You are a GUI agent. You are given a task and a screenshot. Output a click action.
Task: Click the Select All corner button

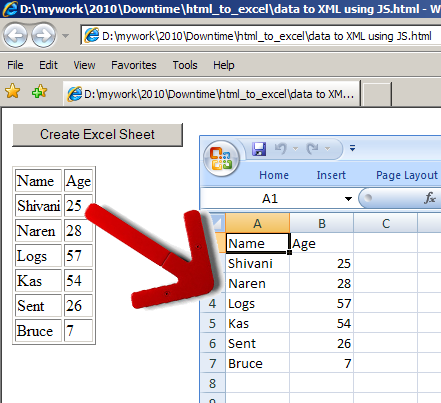tap(217, 223)
